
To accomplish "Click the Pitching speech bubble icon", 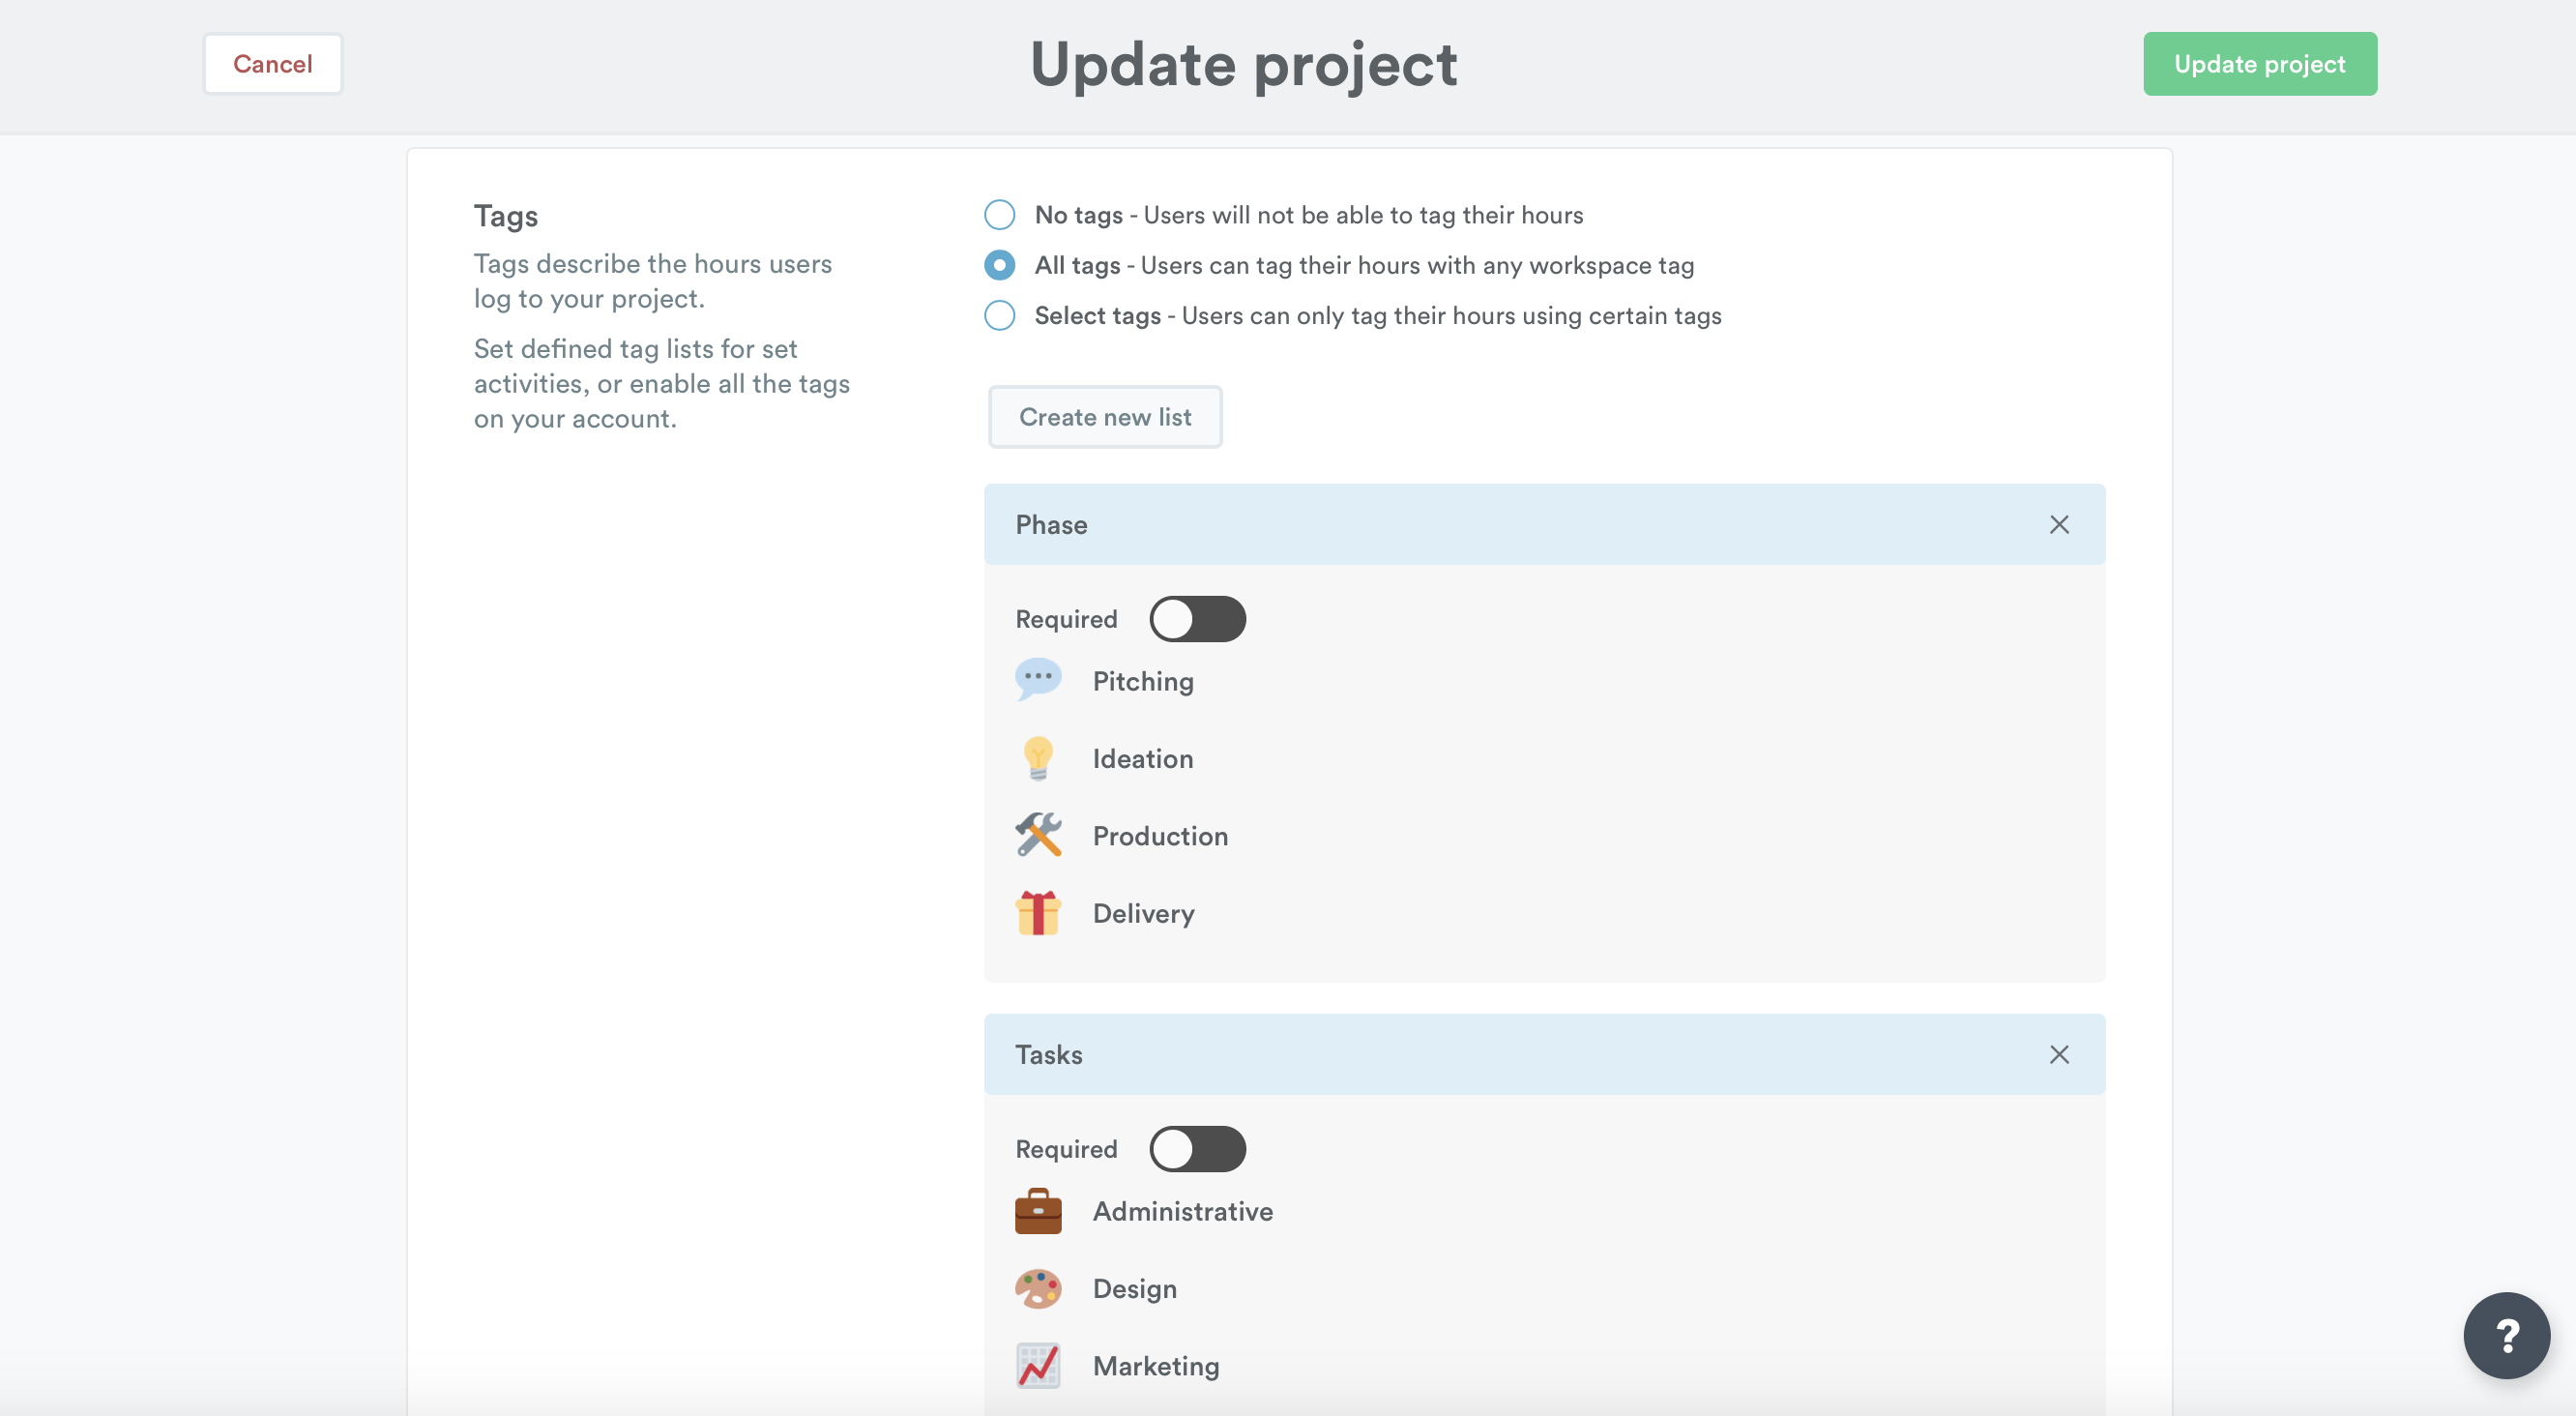I will (1038, 680).
